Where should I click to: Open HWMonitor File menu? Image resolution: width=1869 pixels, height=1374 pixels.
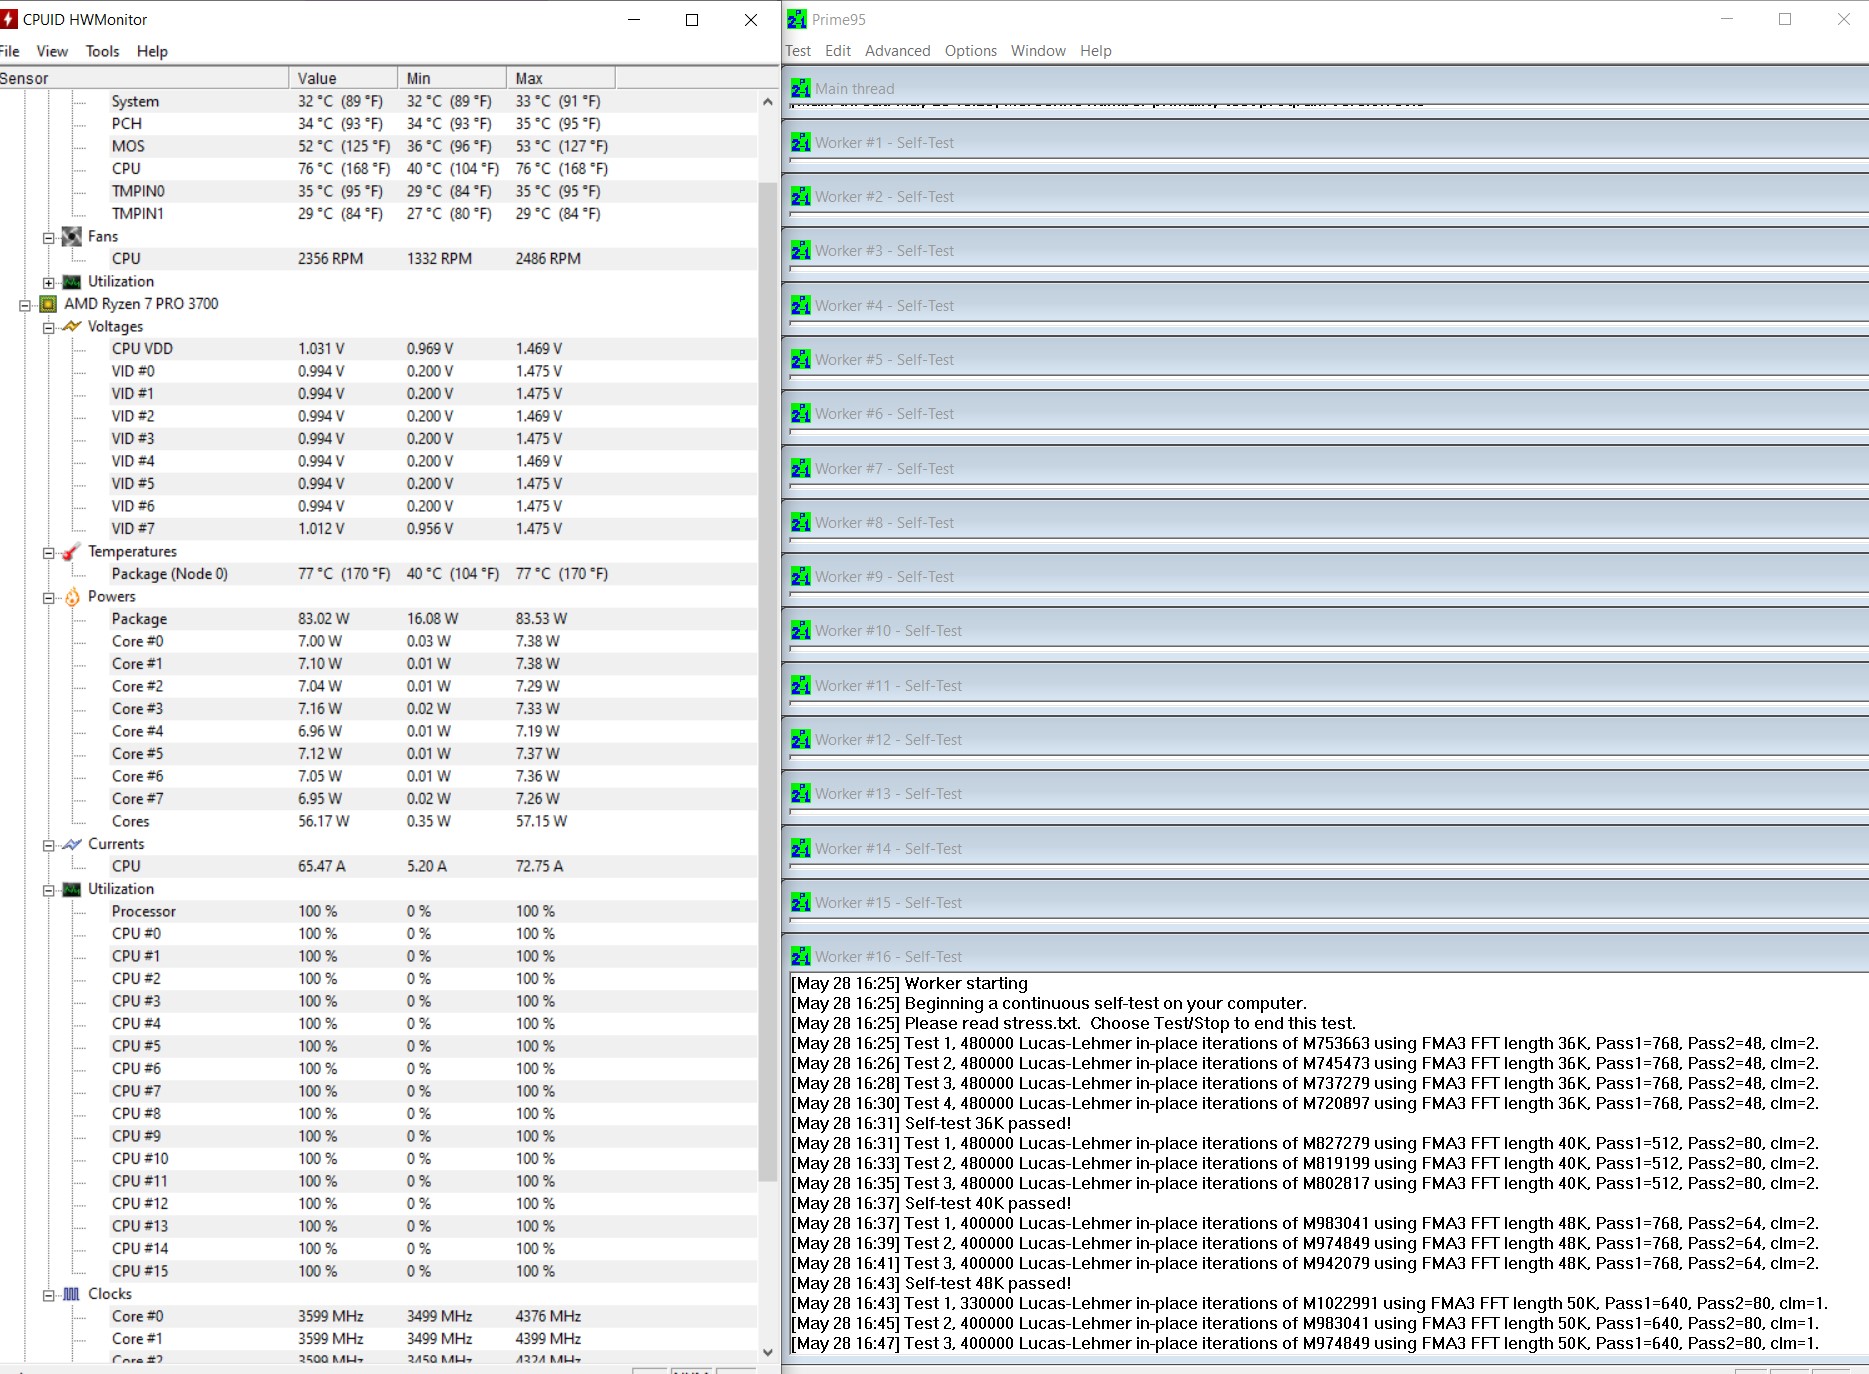click(10, 51)
